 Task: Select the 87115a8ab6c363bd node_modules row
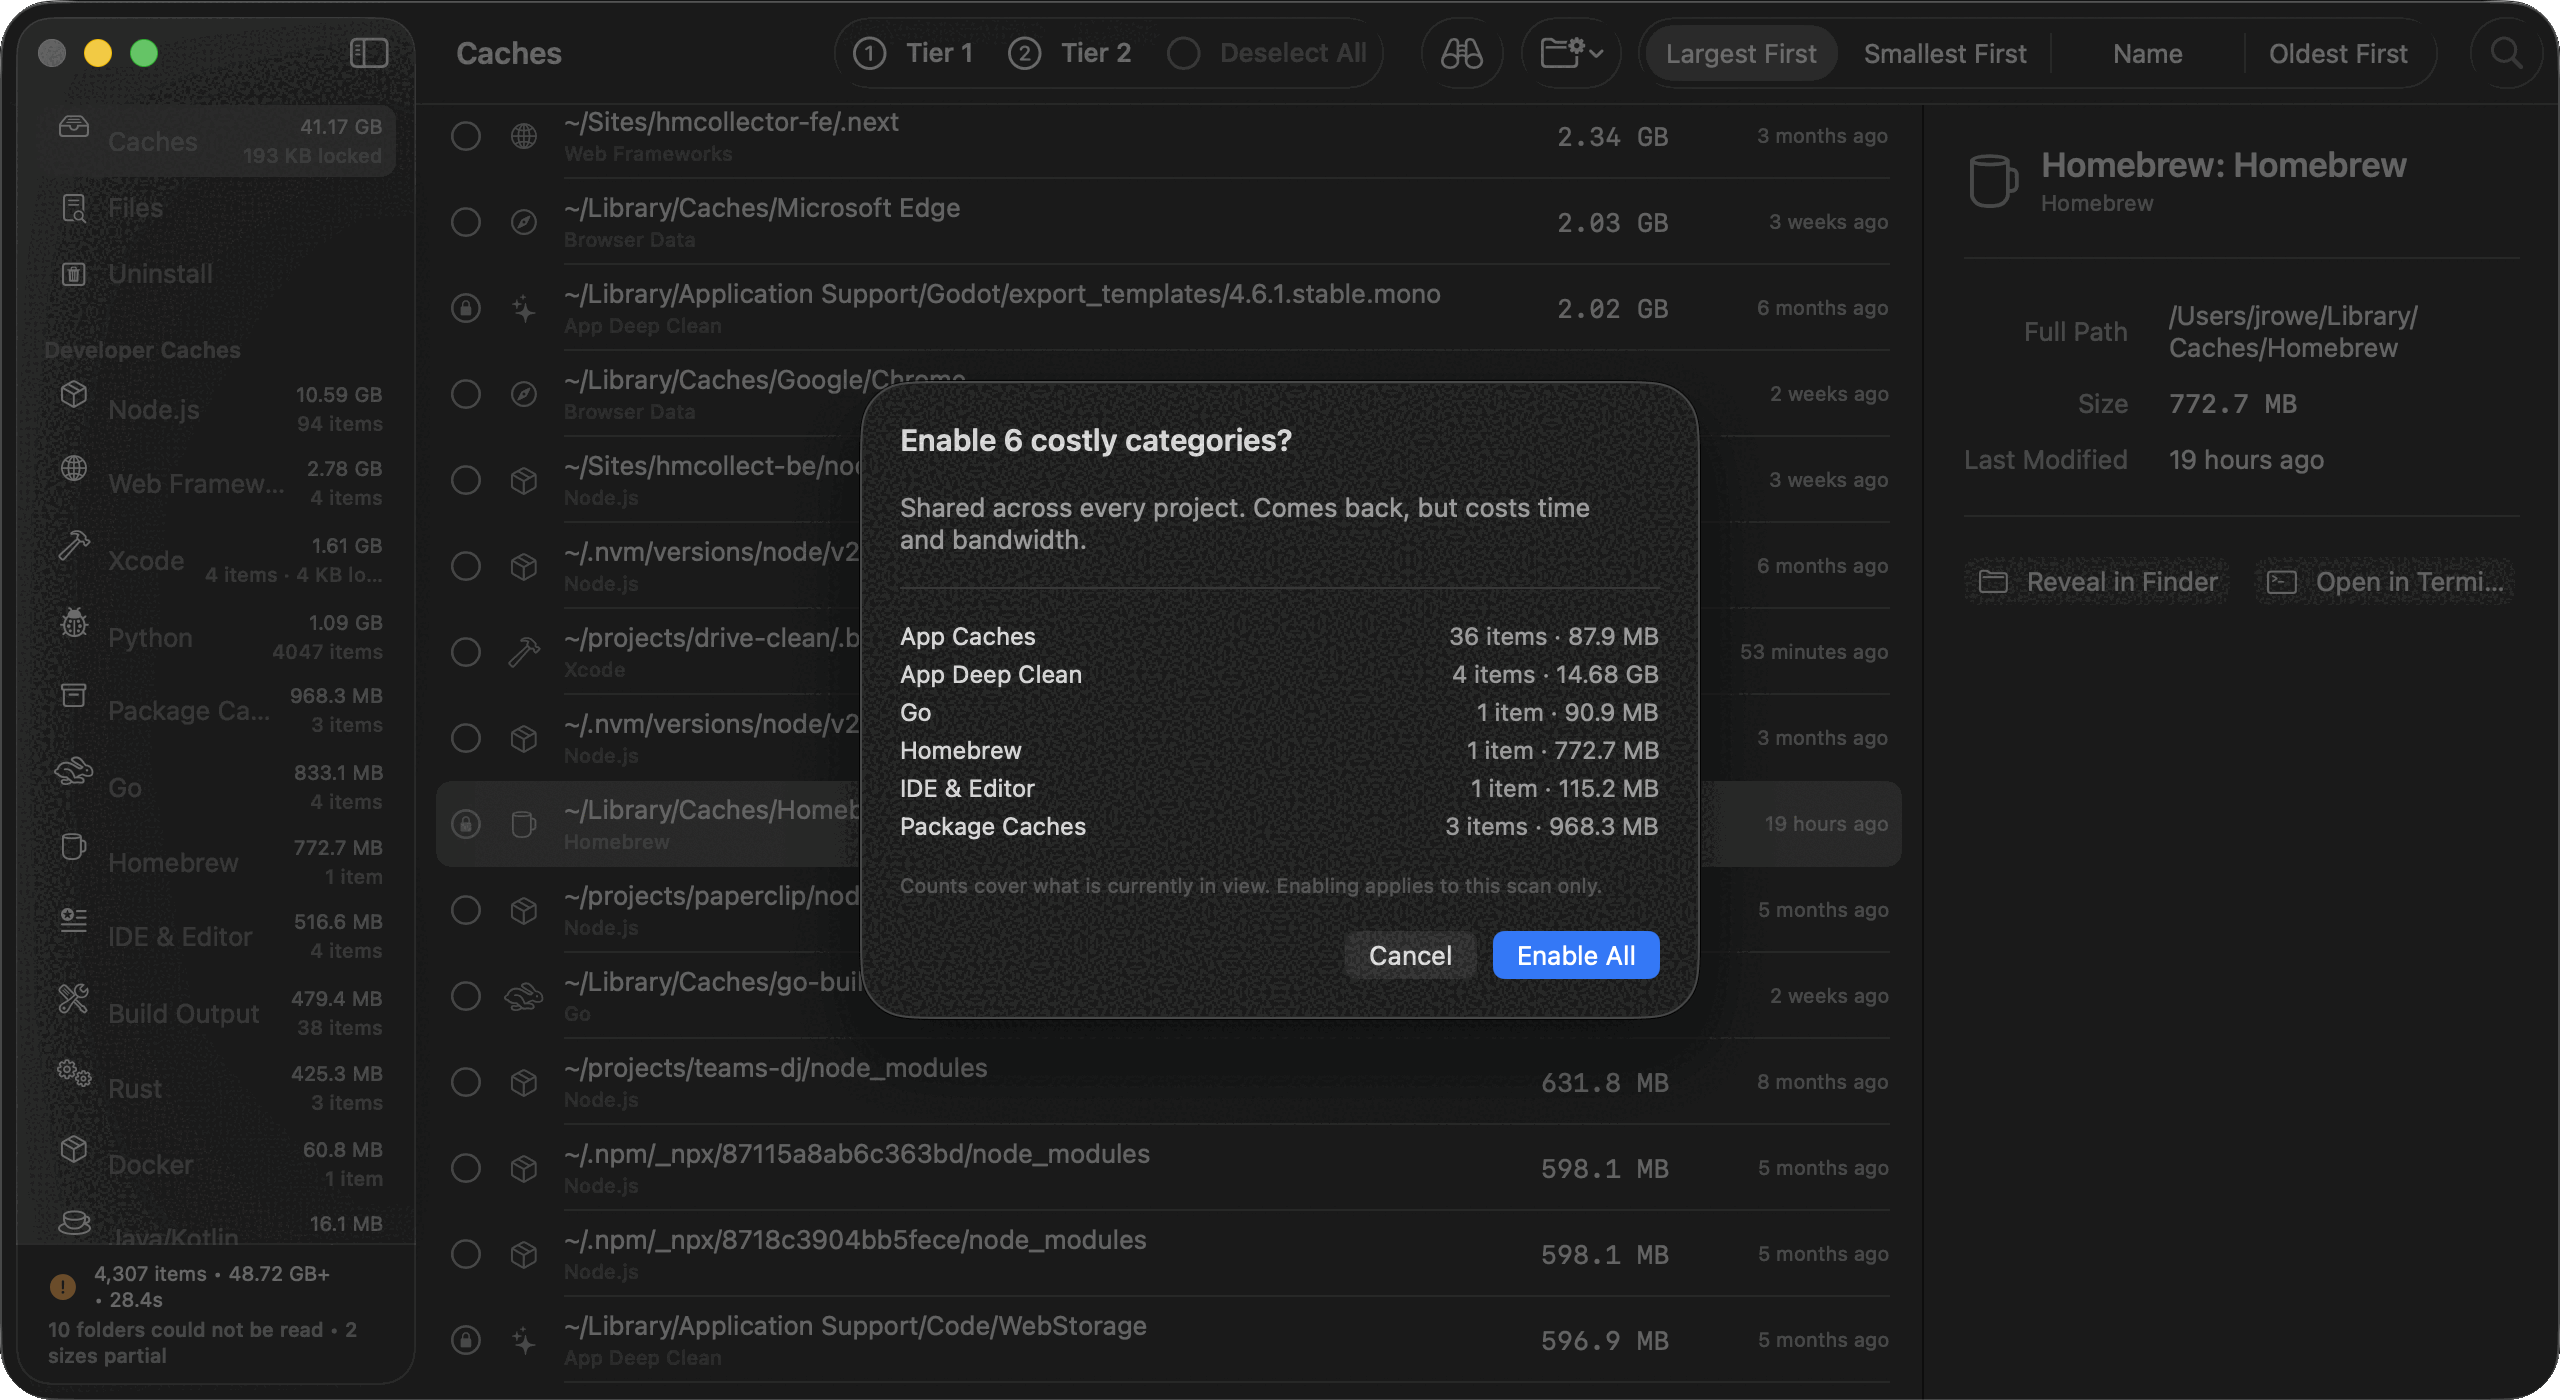pos(1168,1168)
